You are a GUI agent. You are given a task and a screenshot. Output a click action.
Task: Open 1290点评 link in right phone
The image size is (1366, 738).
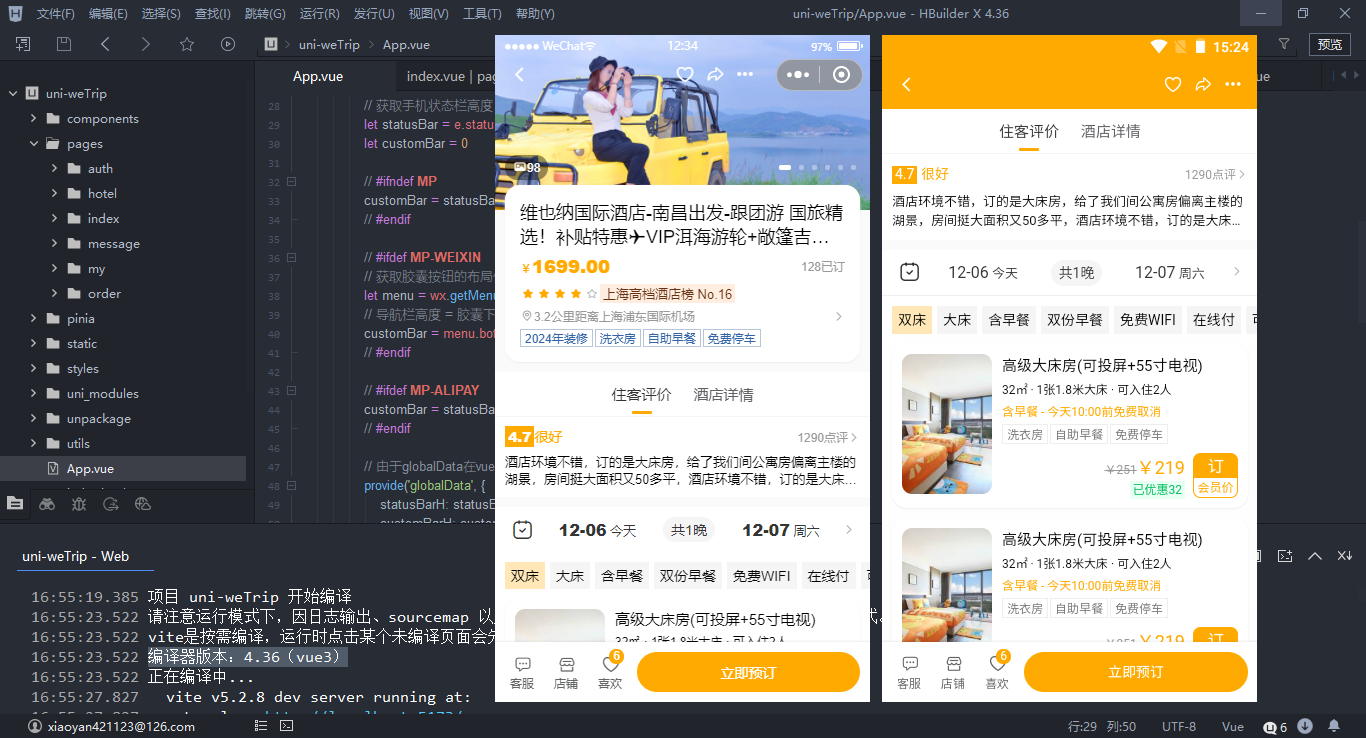tap(1215, 174)
